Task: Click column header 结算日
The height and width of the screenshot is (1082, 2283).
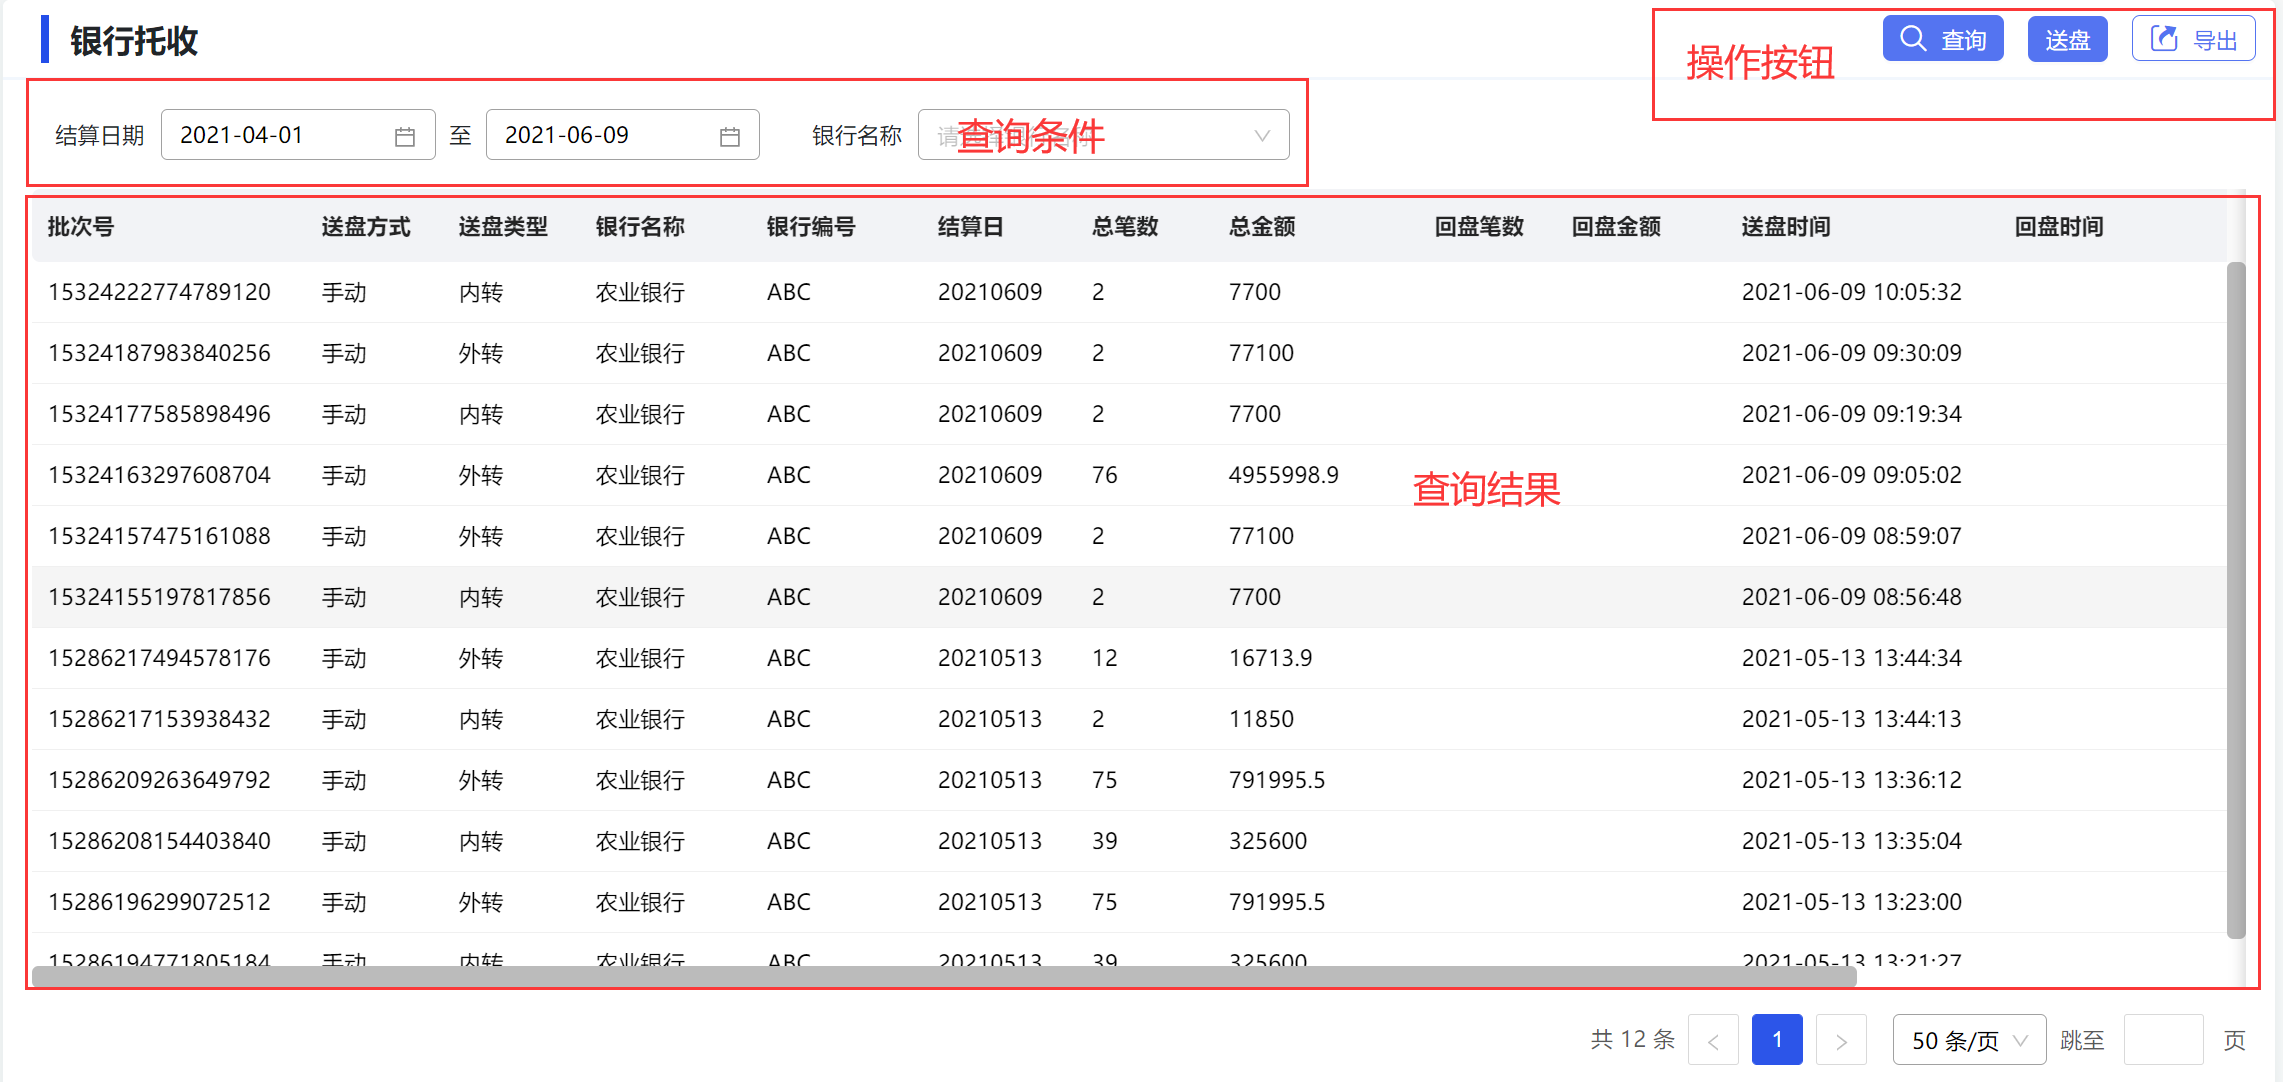Action: (x=971, y=227)
